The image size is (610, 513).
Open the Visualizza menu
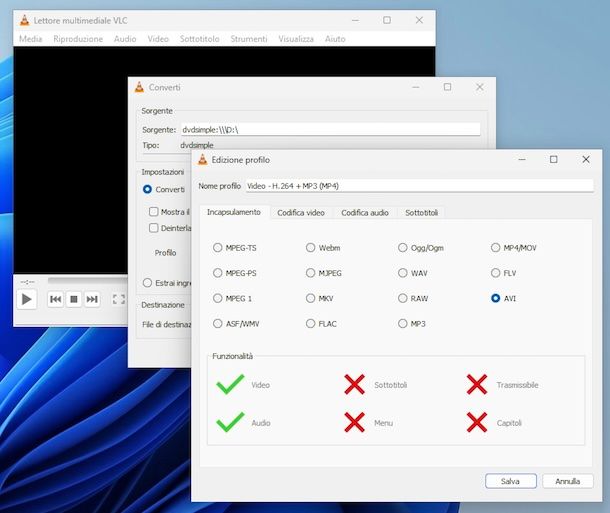coord(296,39)
